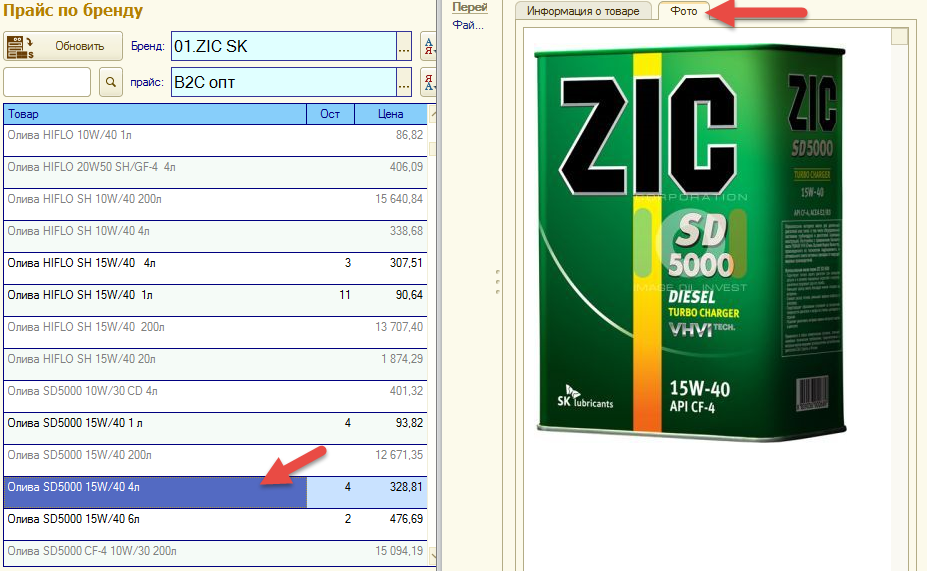Click the price list scrollbar up arrow
The image size is (927, 571).
pyautogui.click(x=432, y=114)
